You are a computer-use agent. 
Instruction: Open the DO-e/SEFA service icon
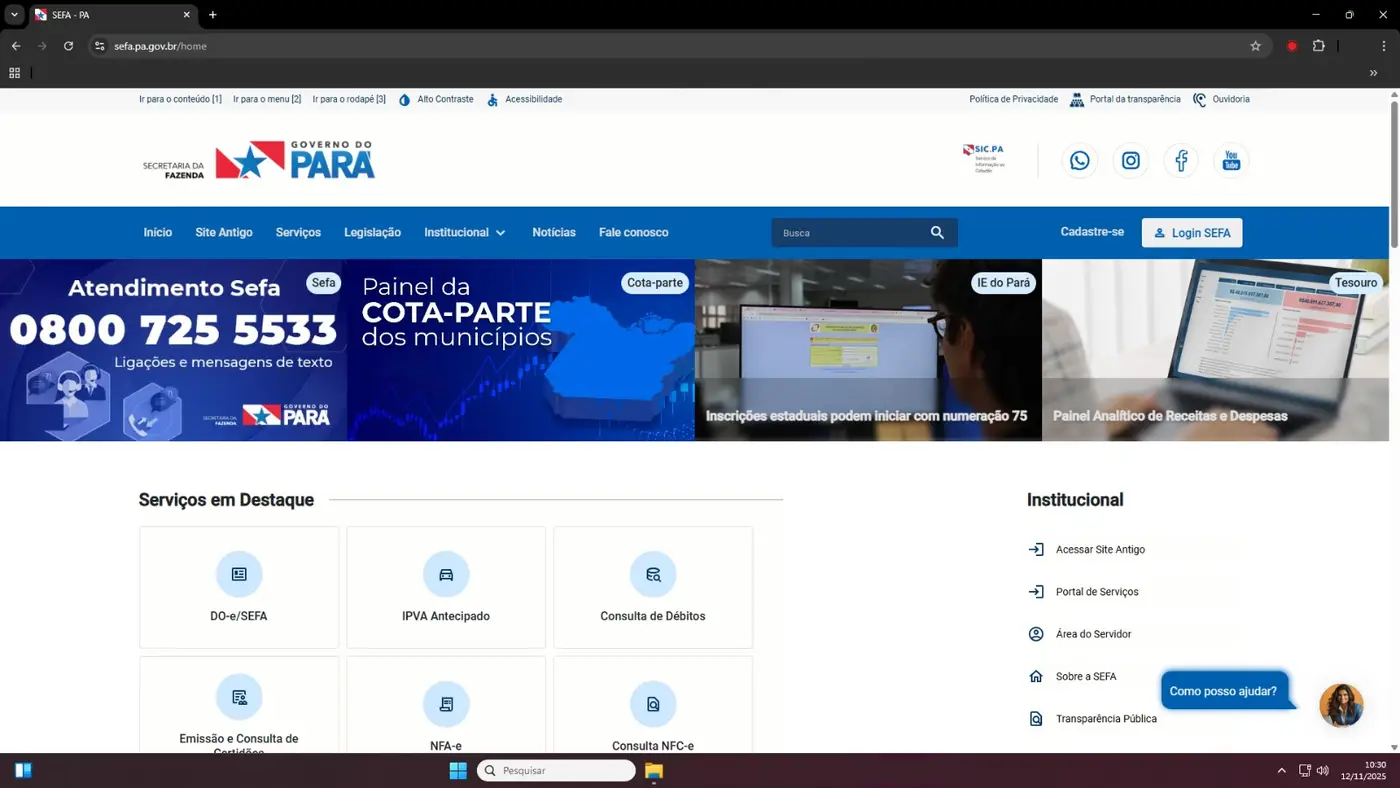coord(239,575)
